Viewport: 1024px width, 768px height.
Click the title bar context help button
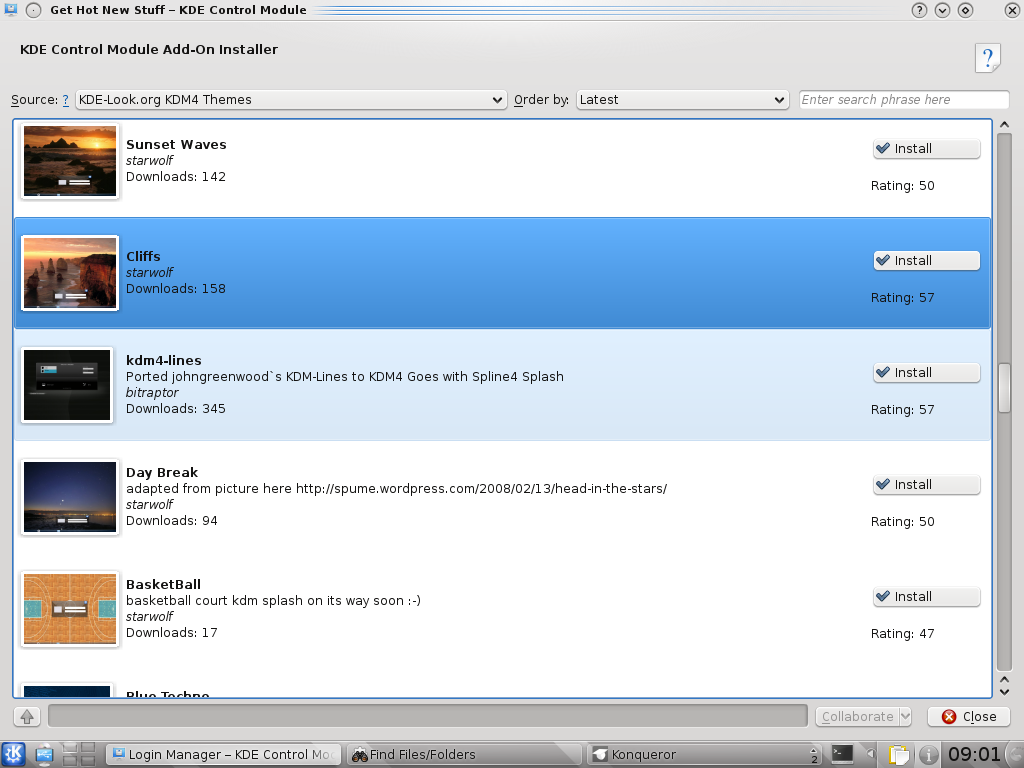pyautogui.click(x=919, y=10)
